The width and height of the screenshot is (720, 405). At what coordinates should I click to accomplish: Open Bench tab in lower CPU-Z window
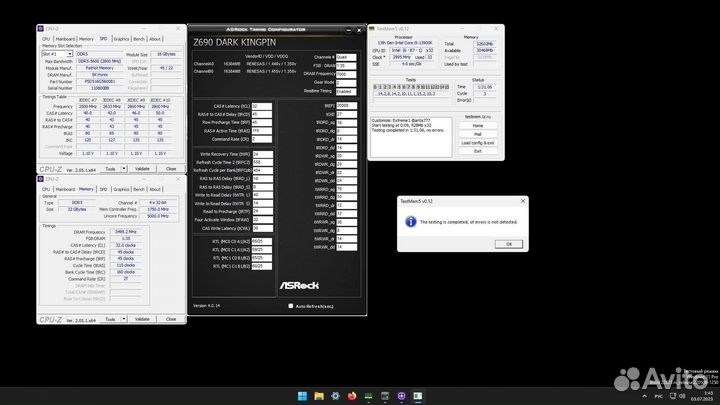(139, 189)
